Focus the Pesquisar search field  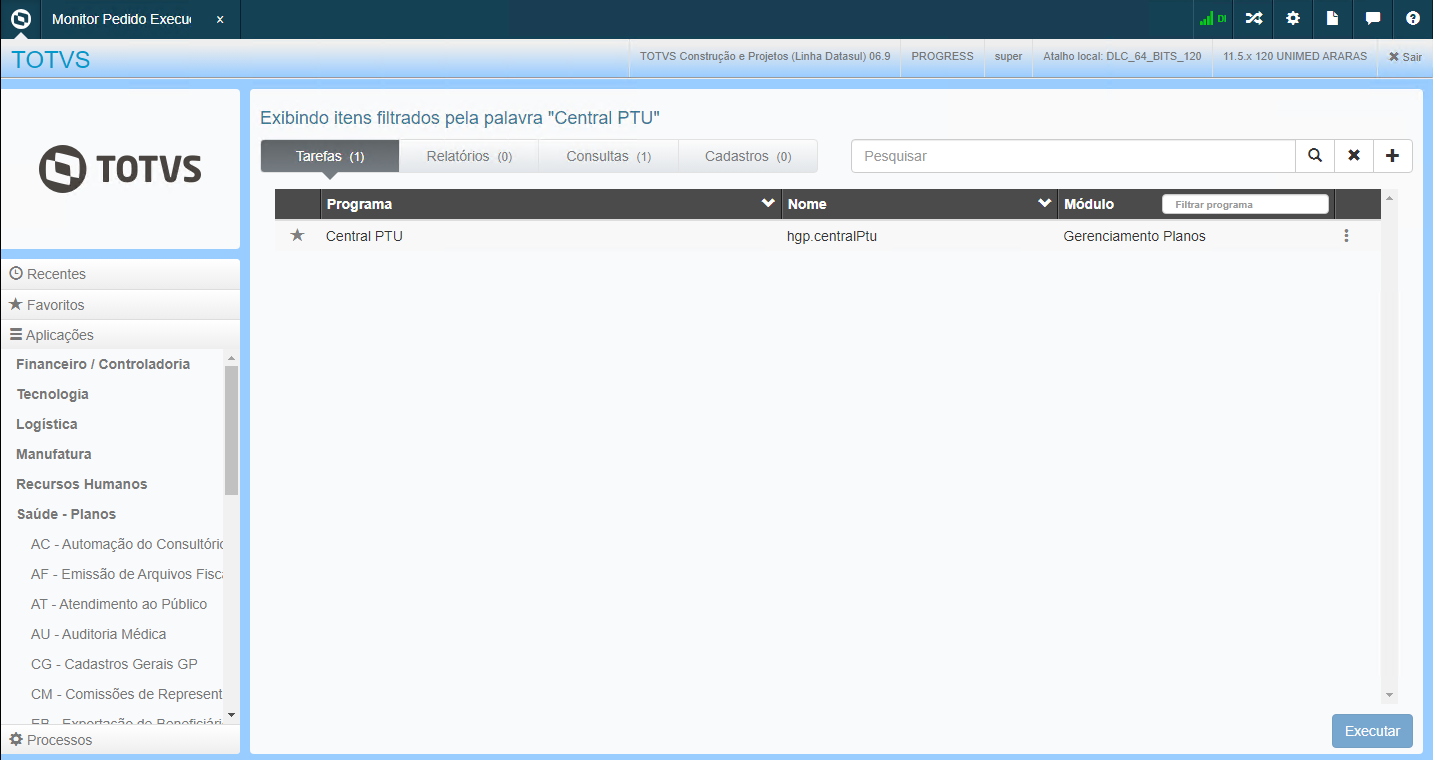[1073, 156]
